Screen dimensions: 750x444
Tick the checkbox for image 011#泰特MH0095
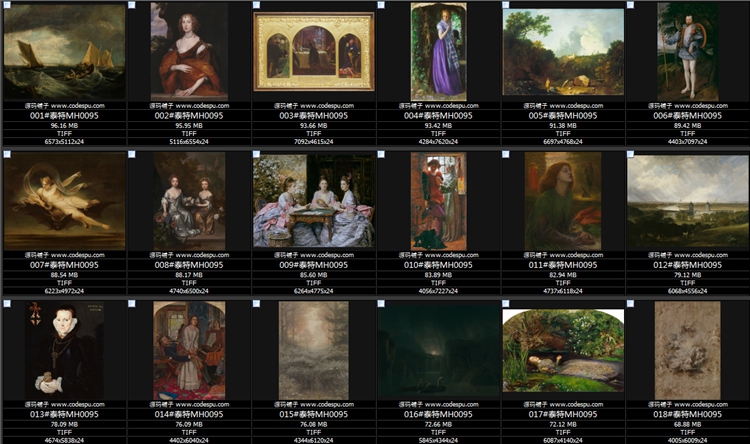[506, 154]
